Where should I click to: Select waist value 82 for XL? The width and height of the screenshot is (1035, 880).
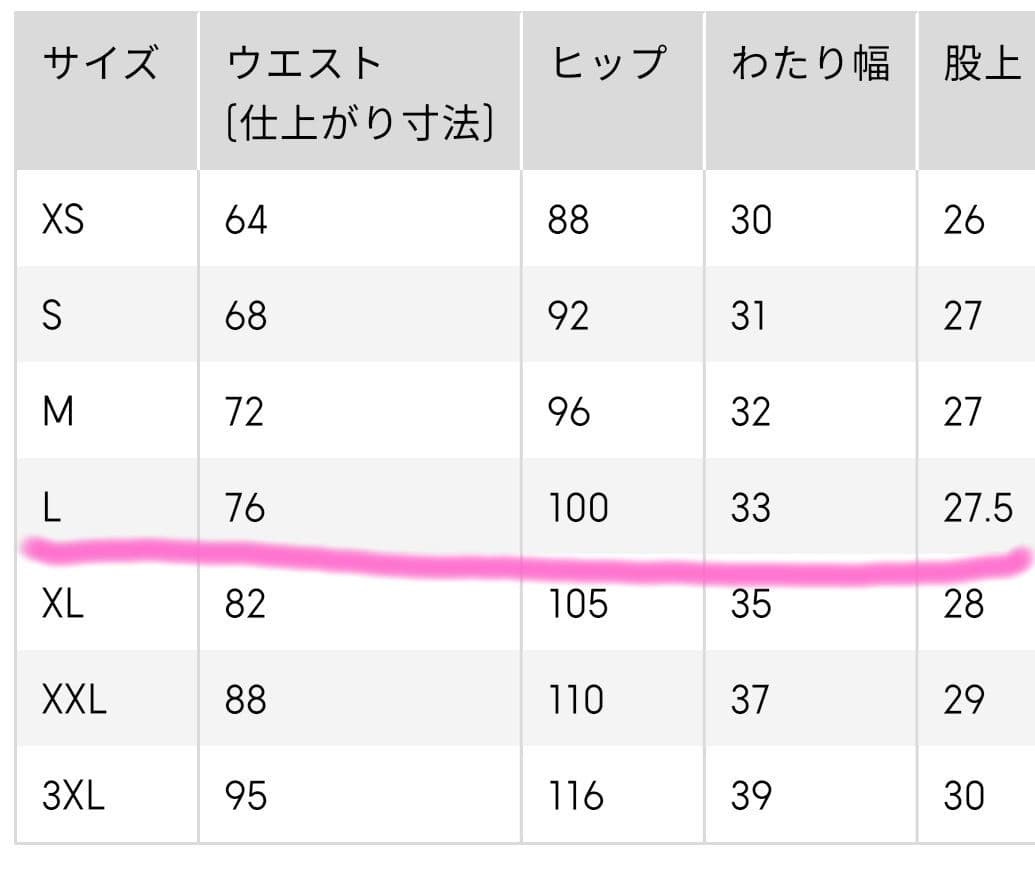point(246,604)
